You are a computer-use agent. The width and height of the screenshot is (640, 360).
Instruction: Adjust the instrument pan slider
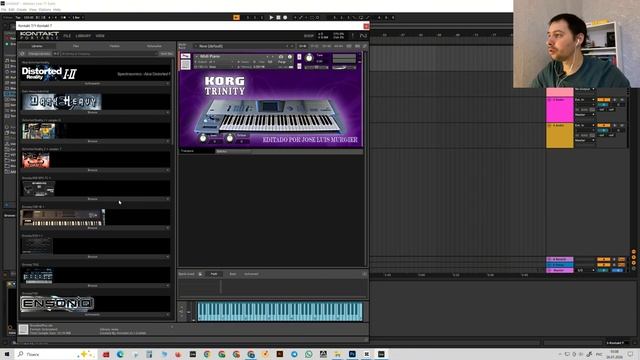[x=316, y=67]
